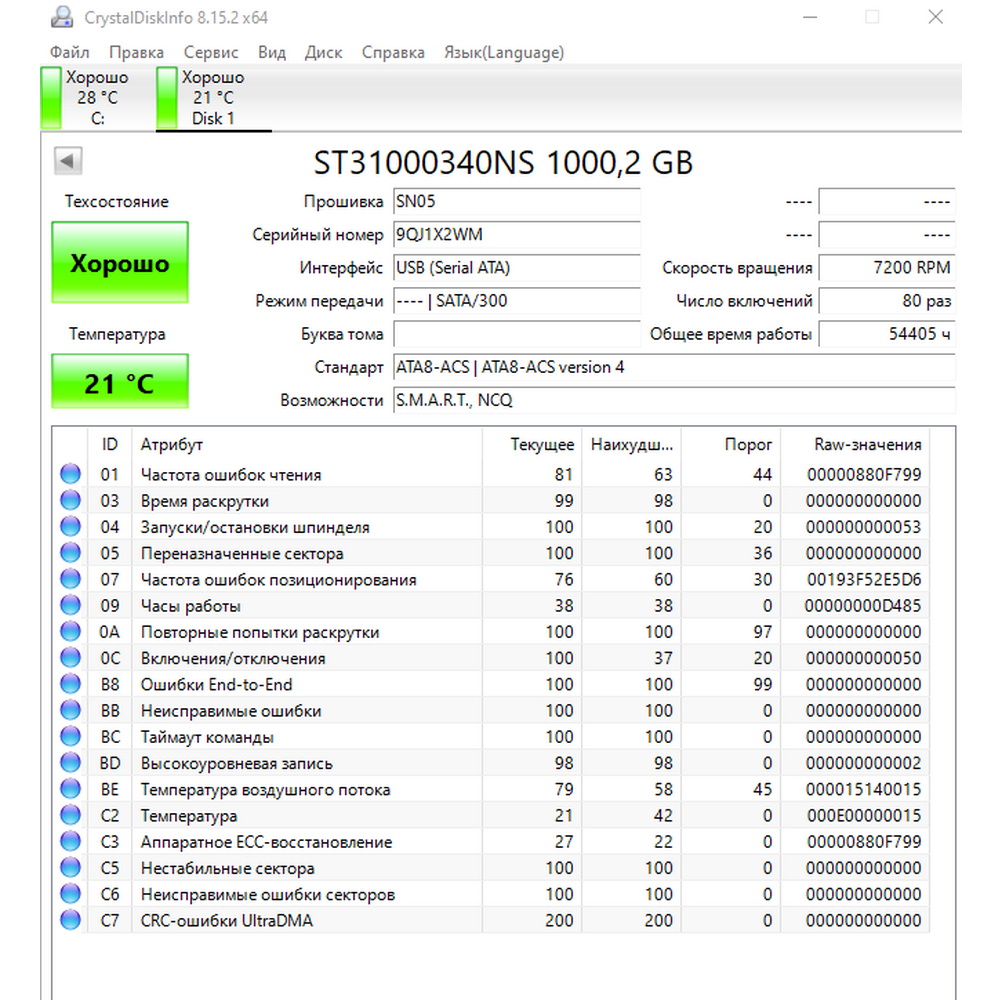Click status orb for attribute BB uncorrectable errors
Screen dimensions: 1000x1000
coord(70,710)
